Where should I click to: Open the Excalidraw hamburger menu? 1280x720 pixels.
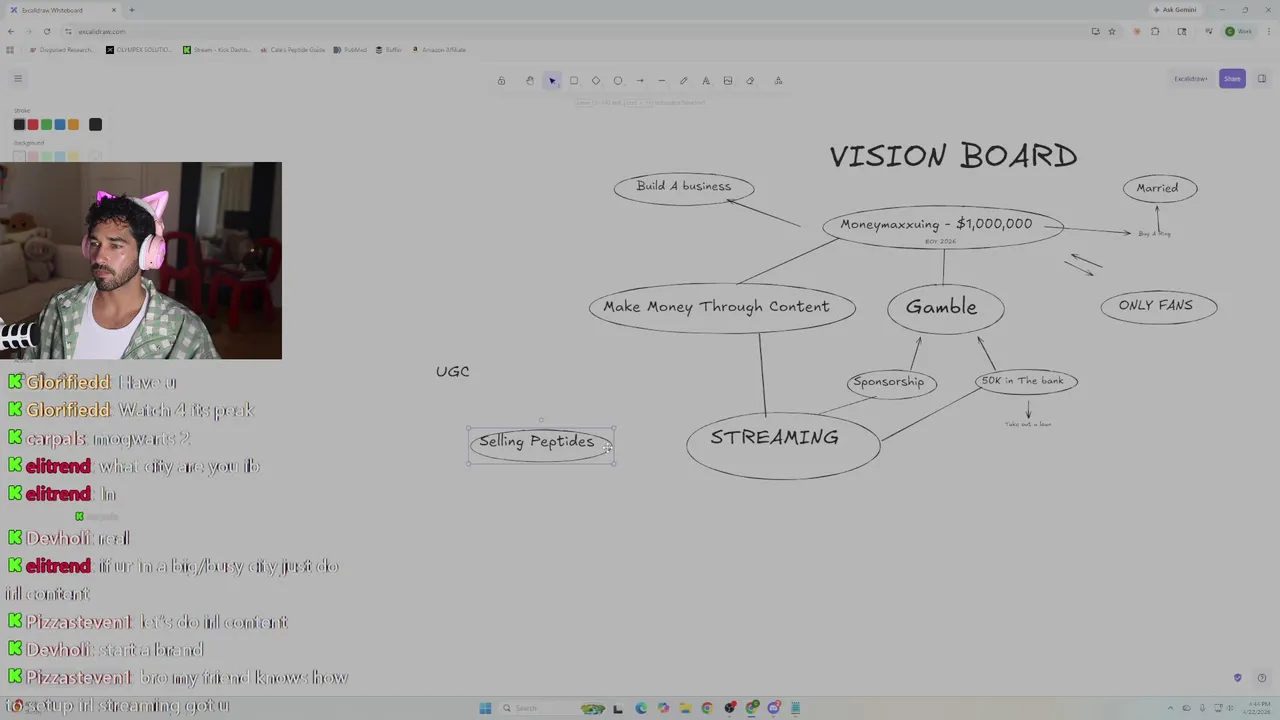point(17,78)
